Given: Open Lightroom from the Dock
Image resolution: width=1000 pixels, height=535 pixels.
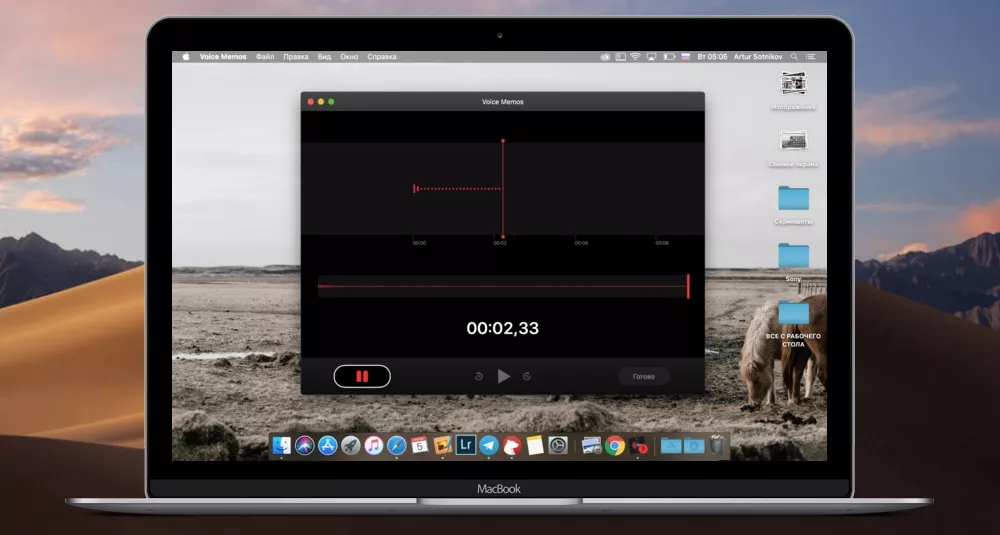Looking at the screenshot, I should click(x=466, y=445).
